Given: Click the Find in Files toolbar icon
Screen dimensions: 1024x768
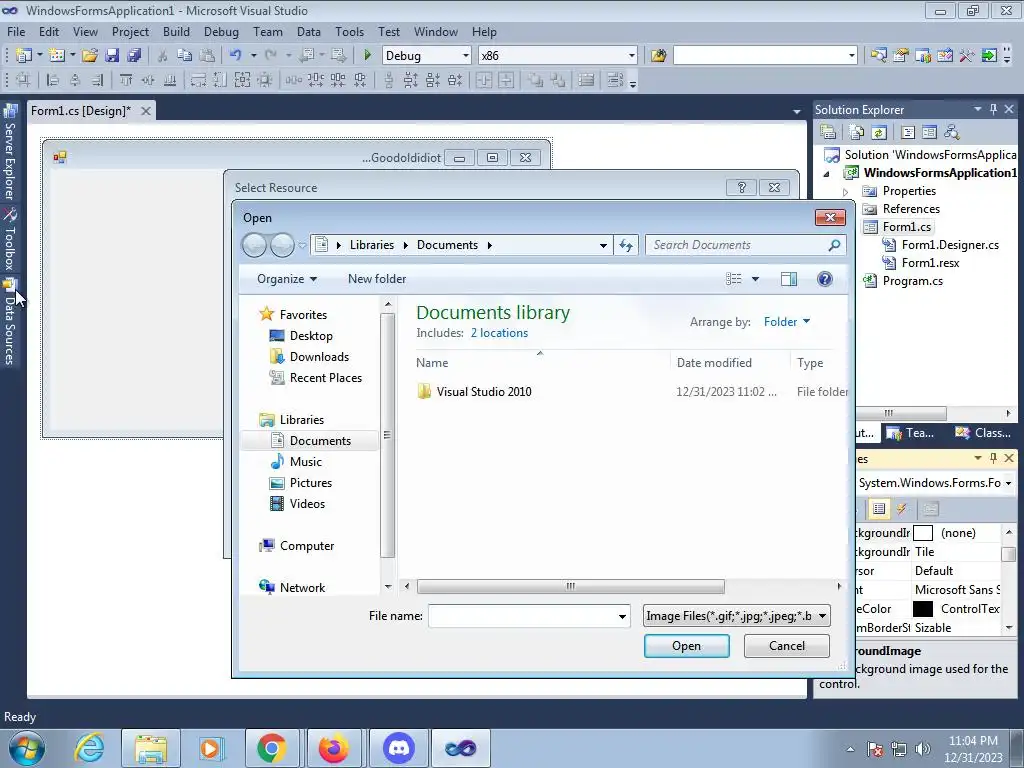Looking at the screenshot, I should [658, 56].
